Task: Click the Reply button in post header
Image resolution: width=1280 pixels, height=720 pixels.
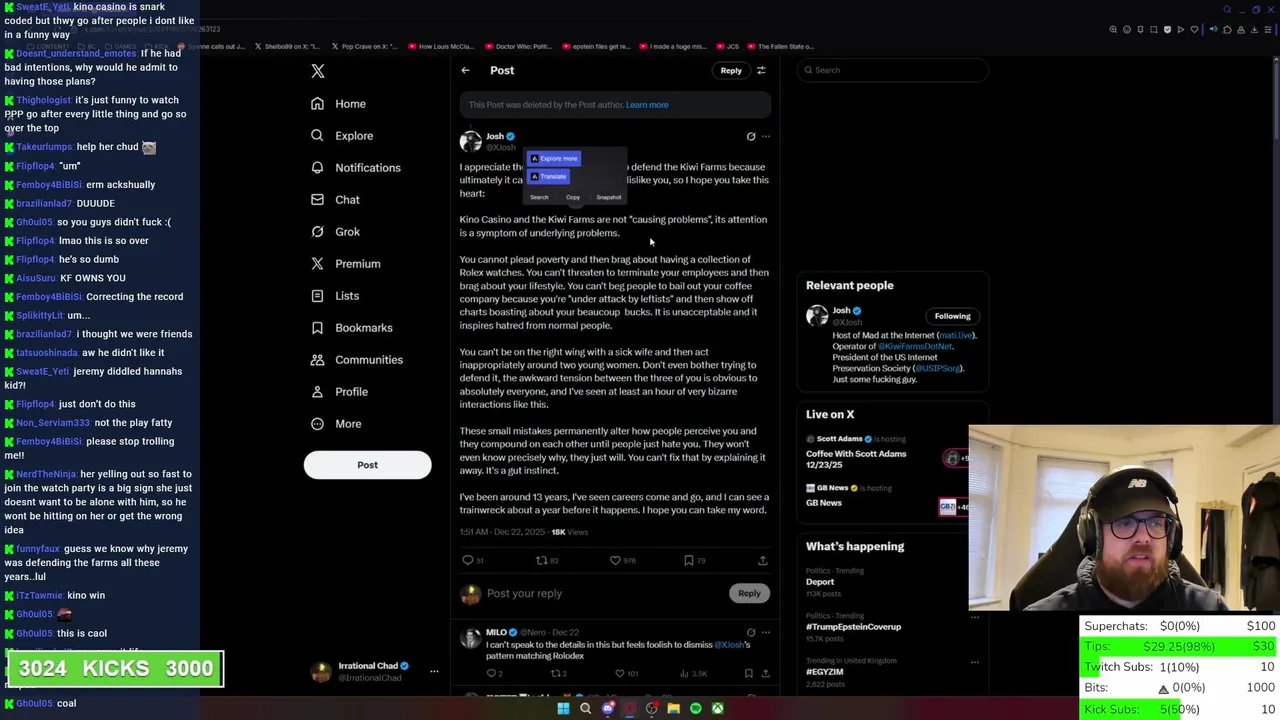Action: 731,71
